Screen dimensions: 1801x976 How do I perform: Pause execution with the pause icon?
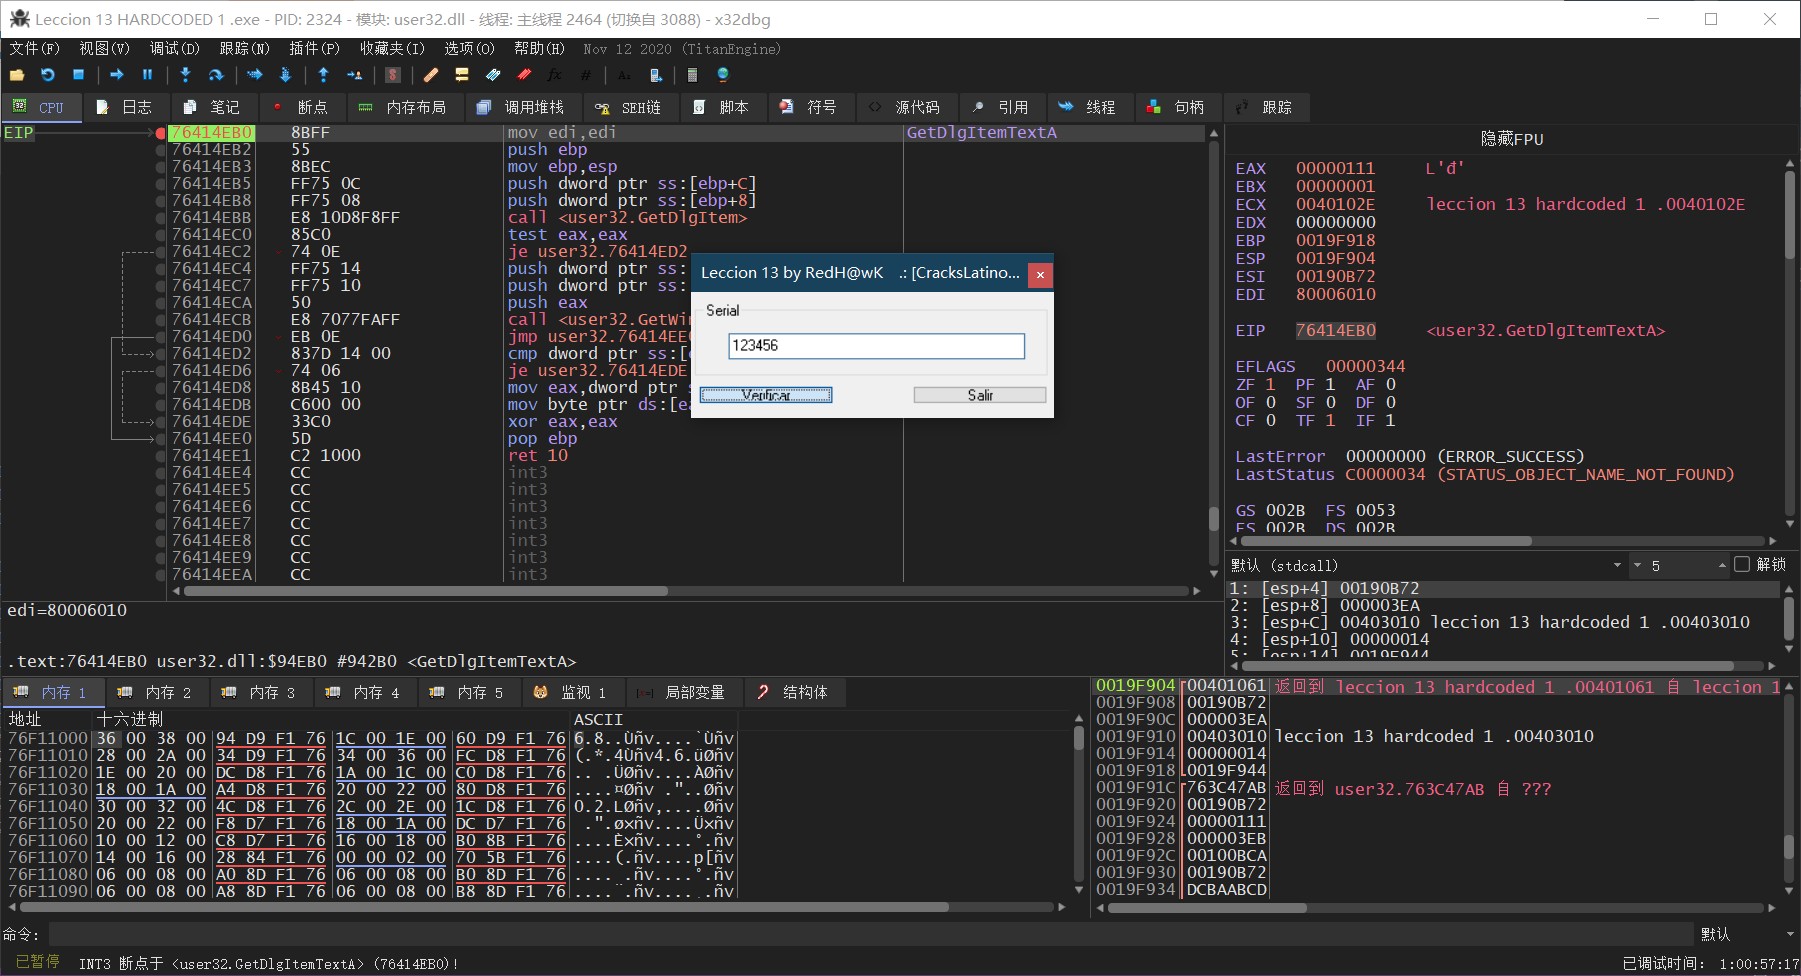(148, 75)
